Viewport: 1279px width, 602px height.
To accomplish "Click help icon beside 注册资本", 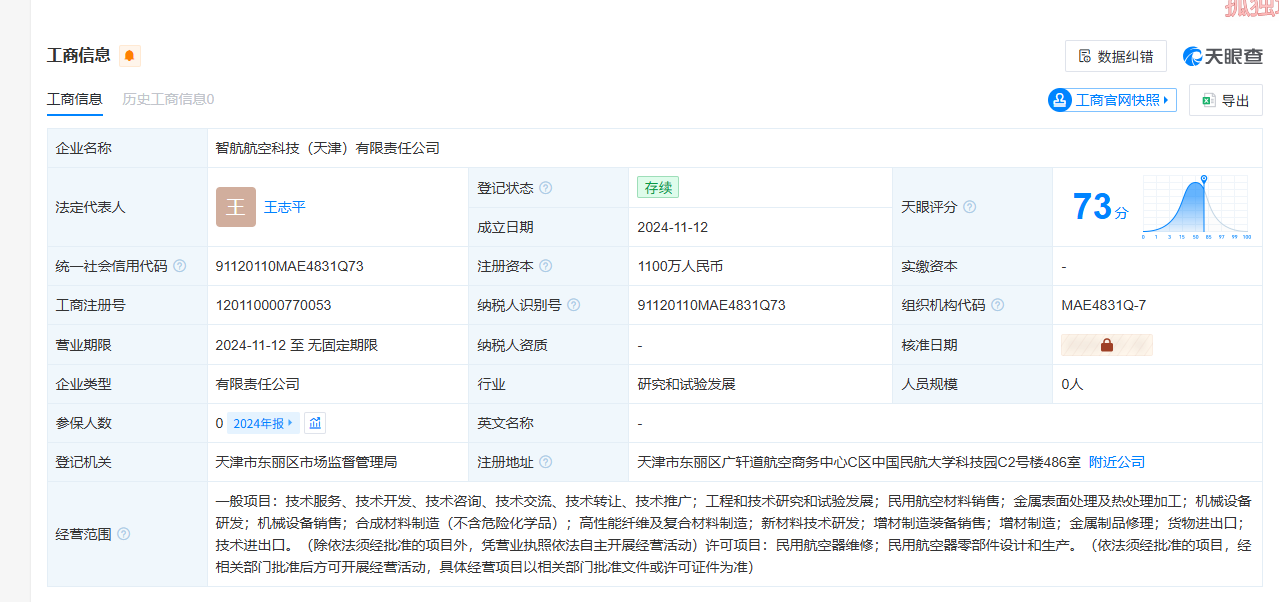I will tap(546, 266).
